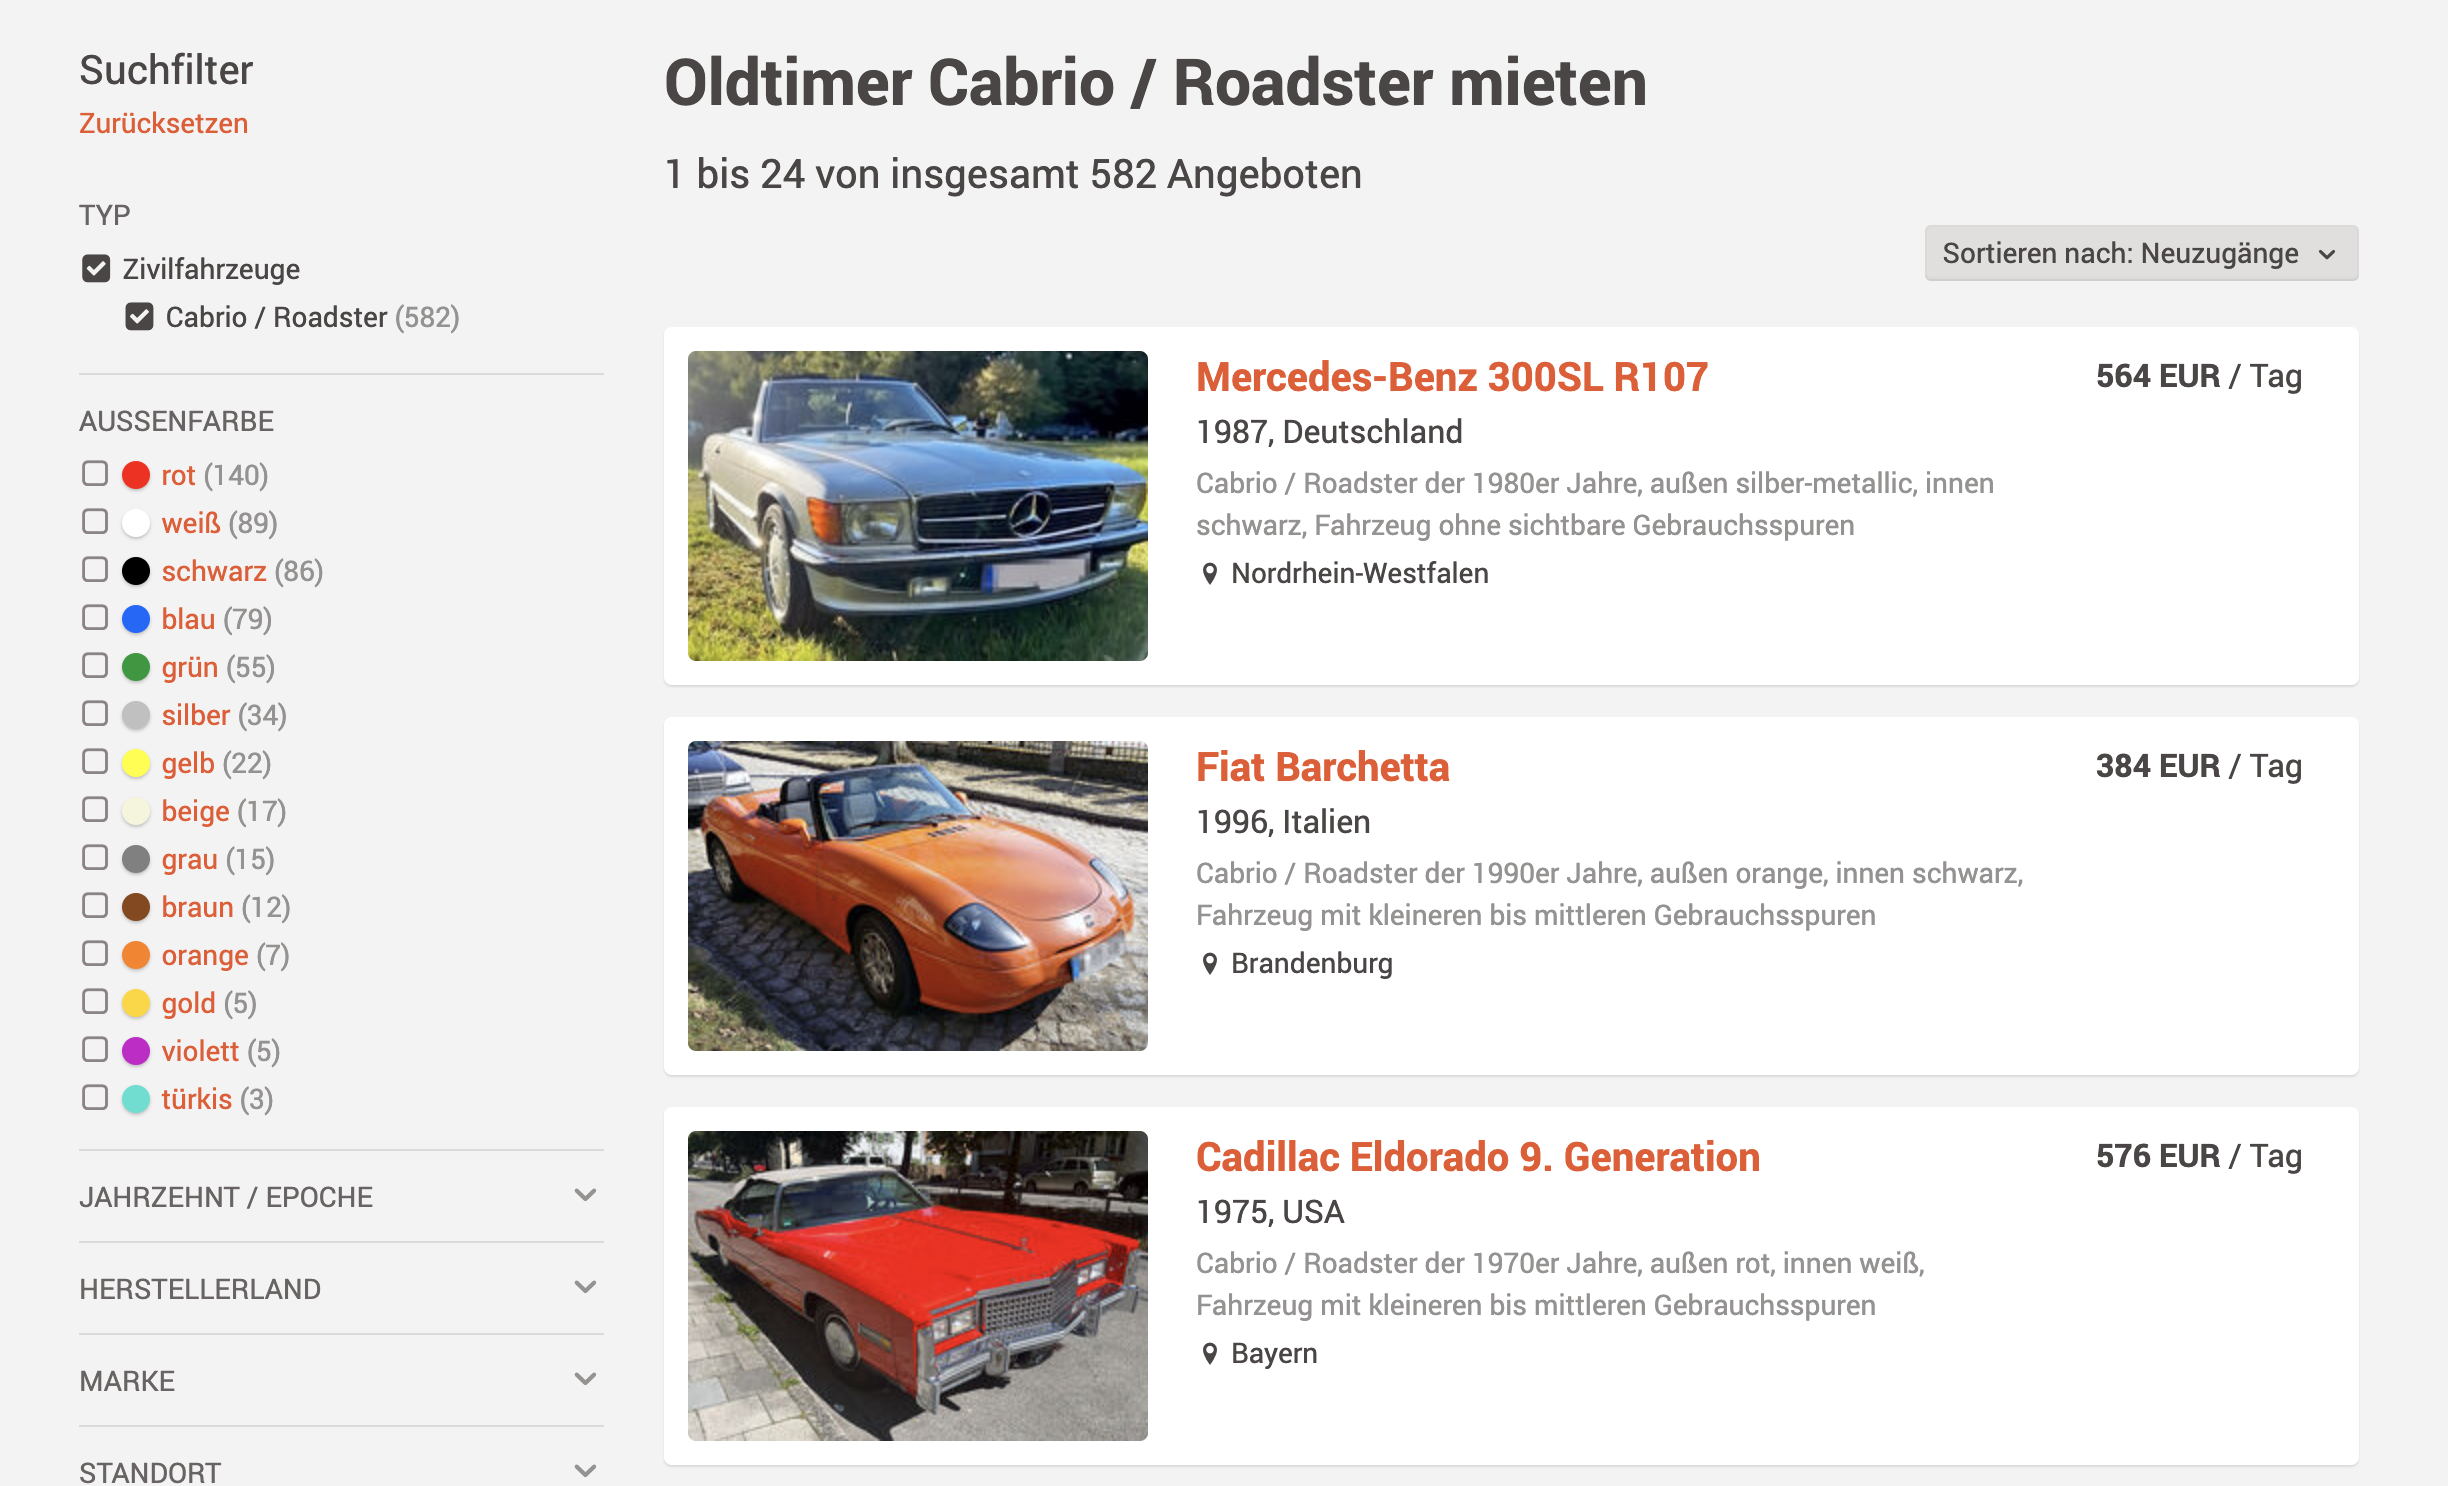2448x1486 pixels.
Task: Enable the schwarz color filter checkbox
Action: (95, 570)
